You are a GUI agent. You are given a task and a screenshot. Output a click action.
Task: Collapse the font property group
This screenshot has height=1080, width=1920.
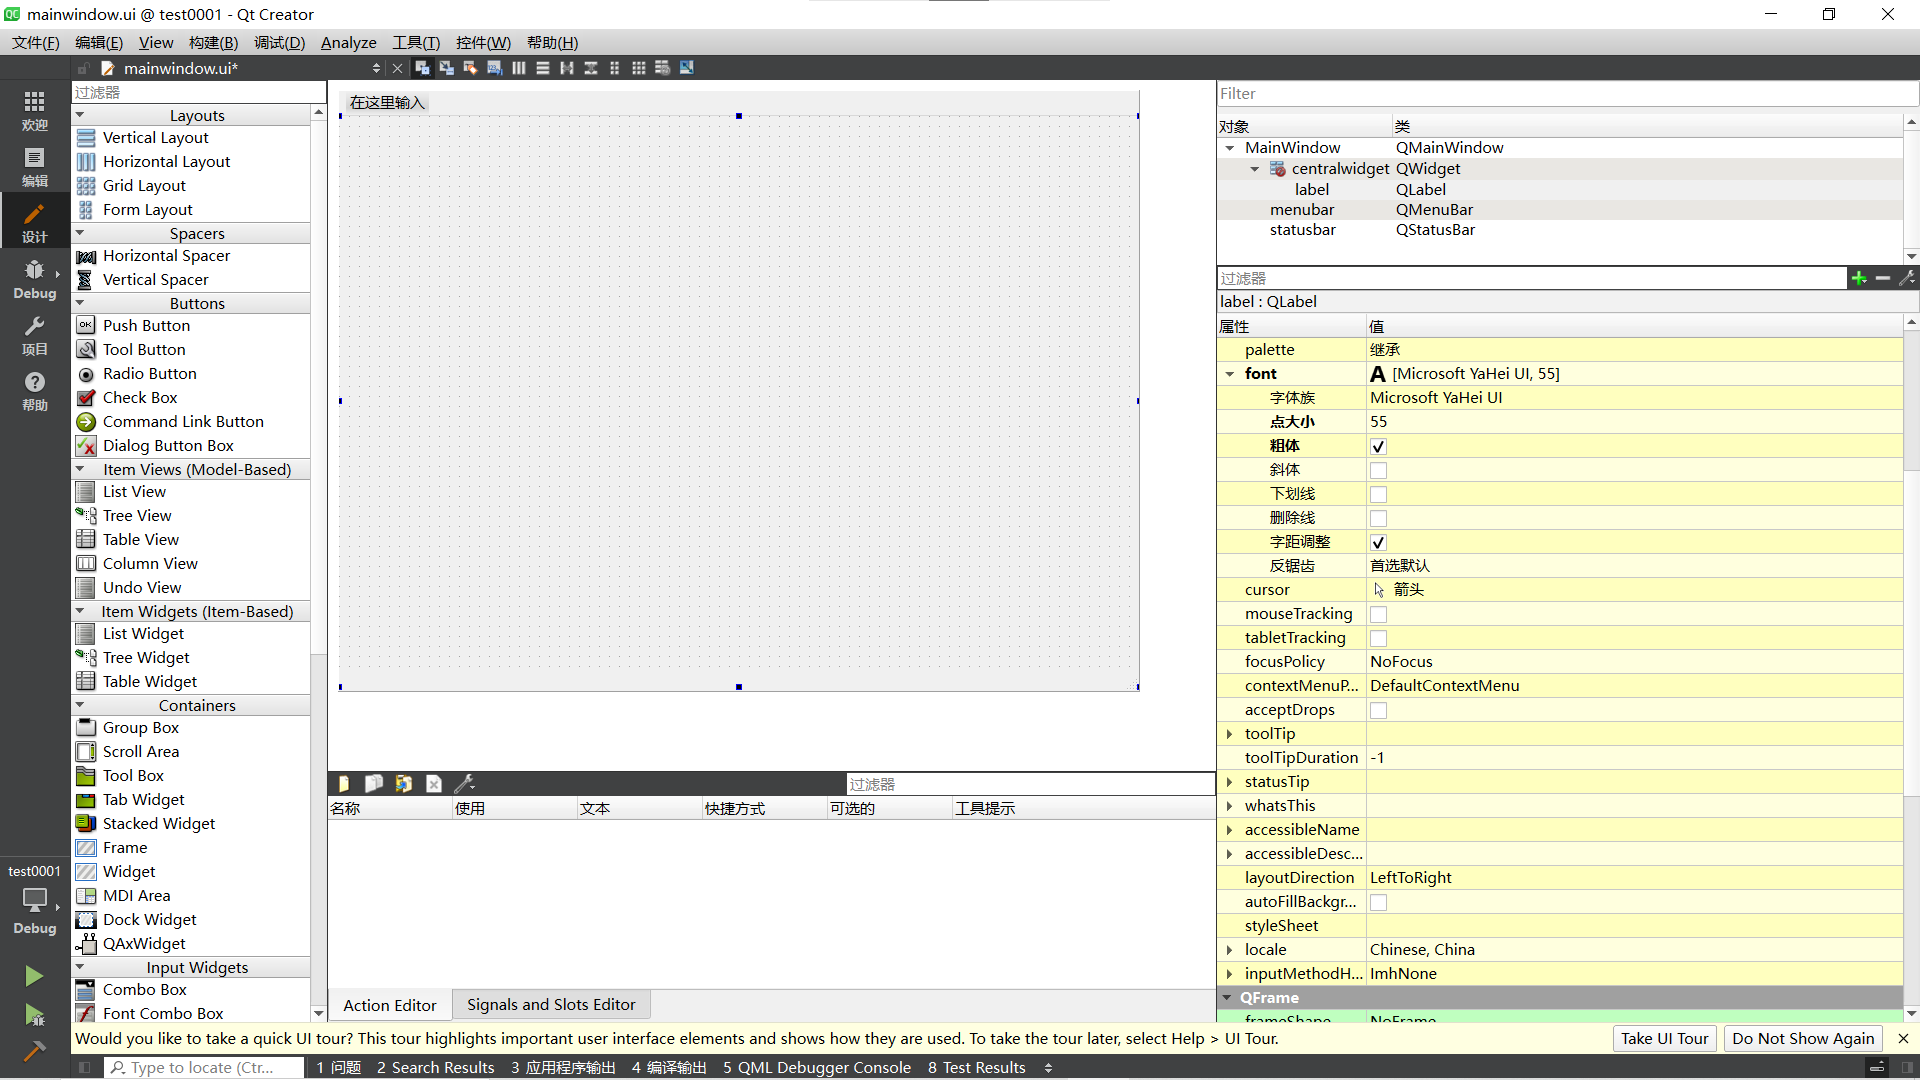pos(1230,374)
